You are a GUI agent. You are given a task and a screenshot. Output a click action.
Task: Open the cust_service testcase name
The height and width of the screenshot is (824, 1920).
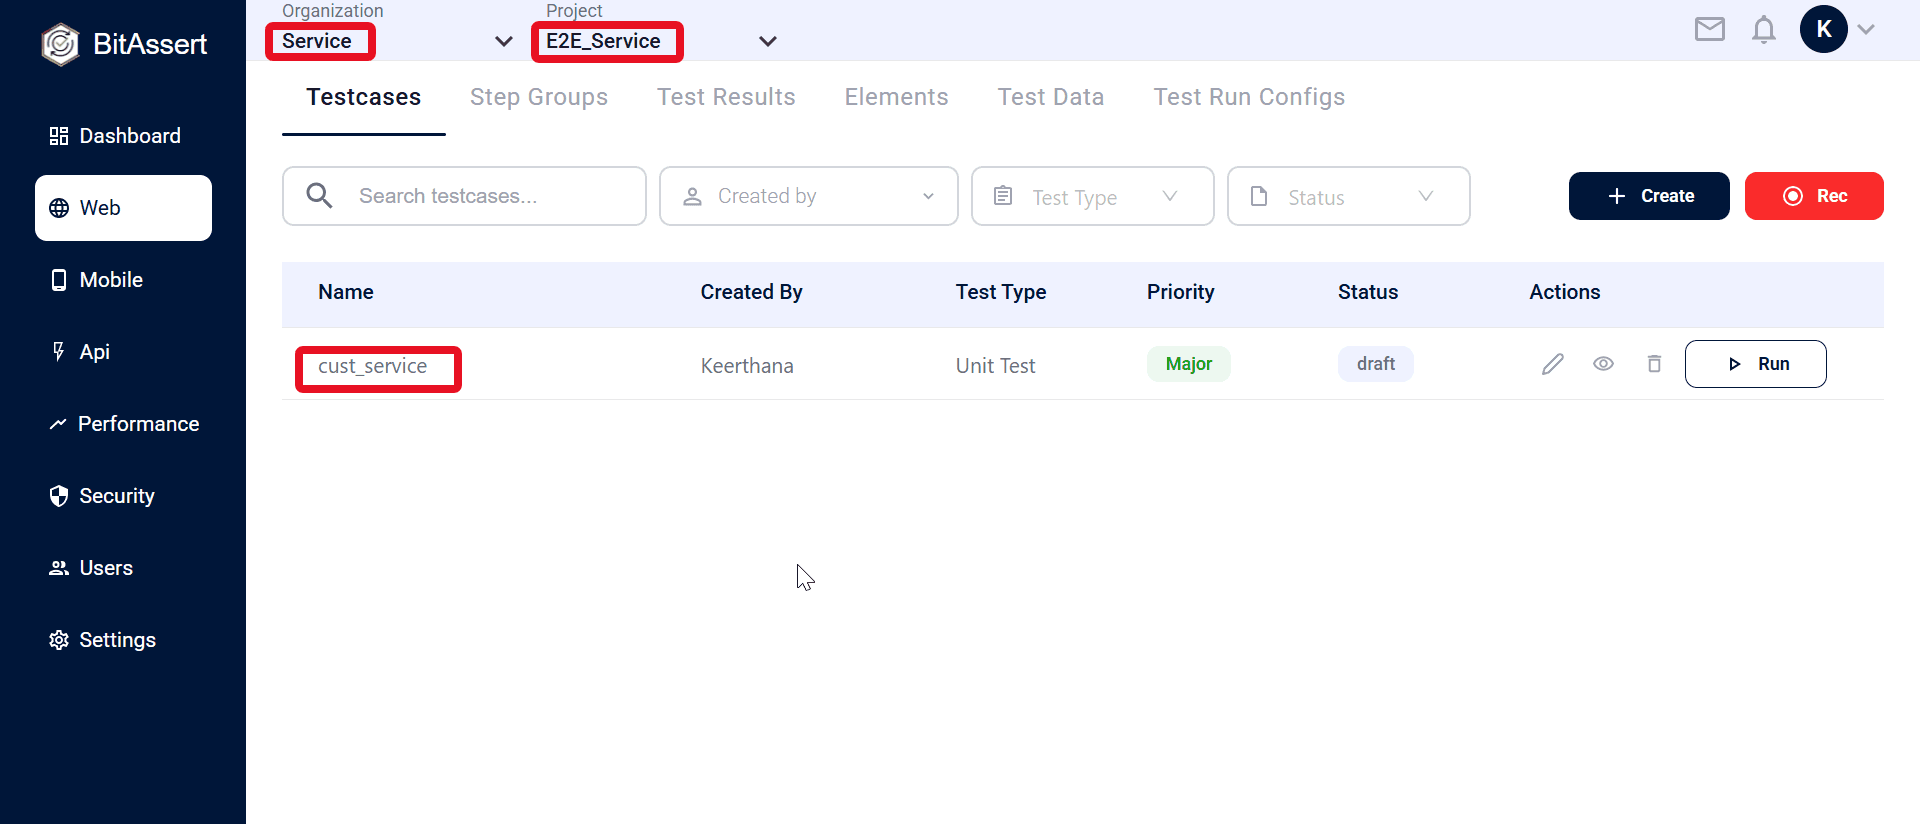pos(373,366)
